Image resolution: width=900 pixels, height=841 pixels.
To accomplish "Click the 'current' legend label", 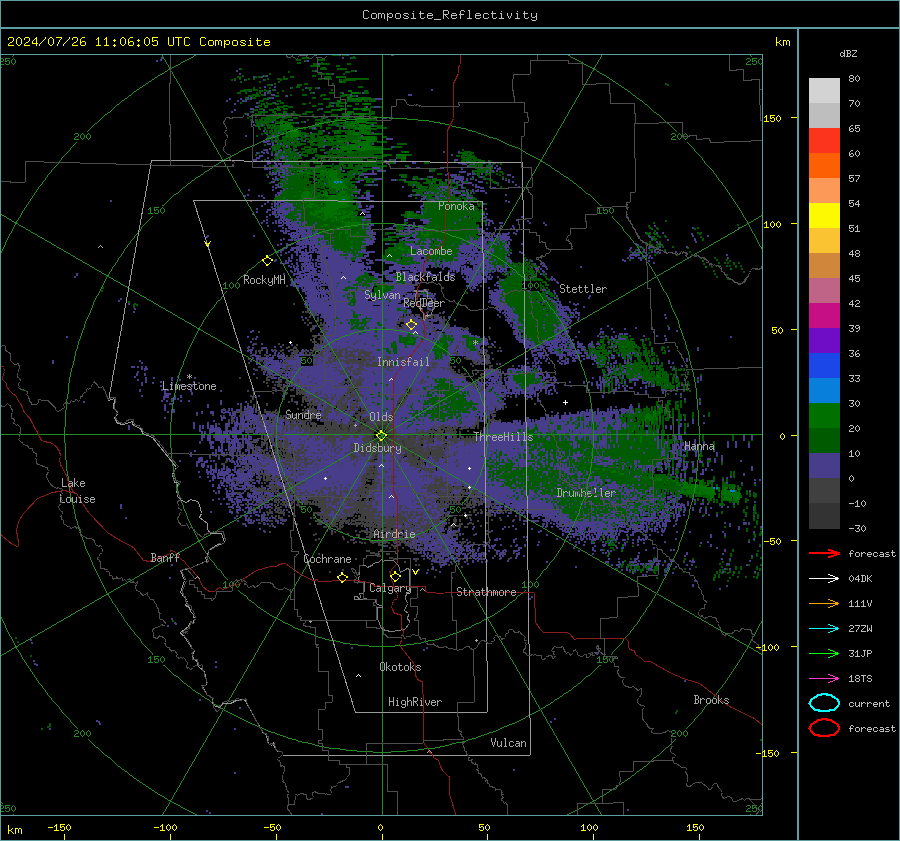I will pyautogui.click(x=869, y=704).
